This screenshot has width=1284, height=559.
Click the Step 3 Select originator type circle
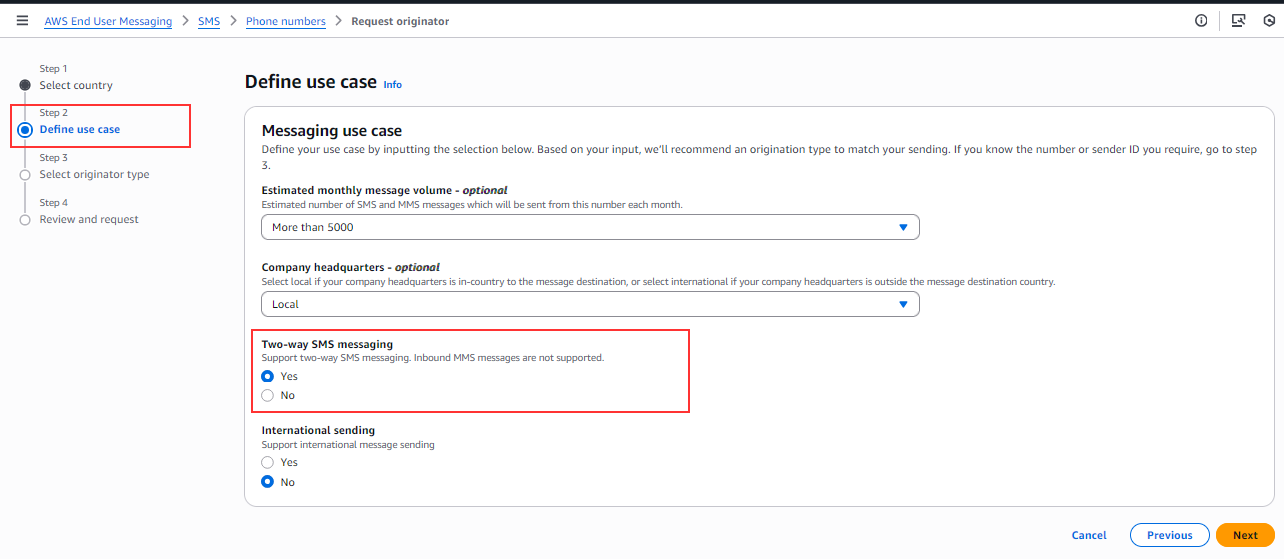25,175
